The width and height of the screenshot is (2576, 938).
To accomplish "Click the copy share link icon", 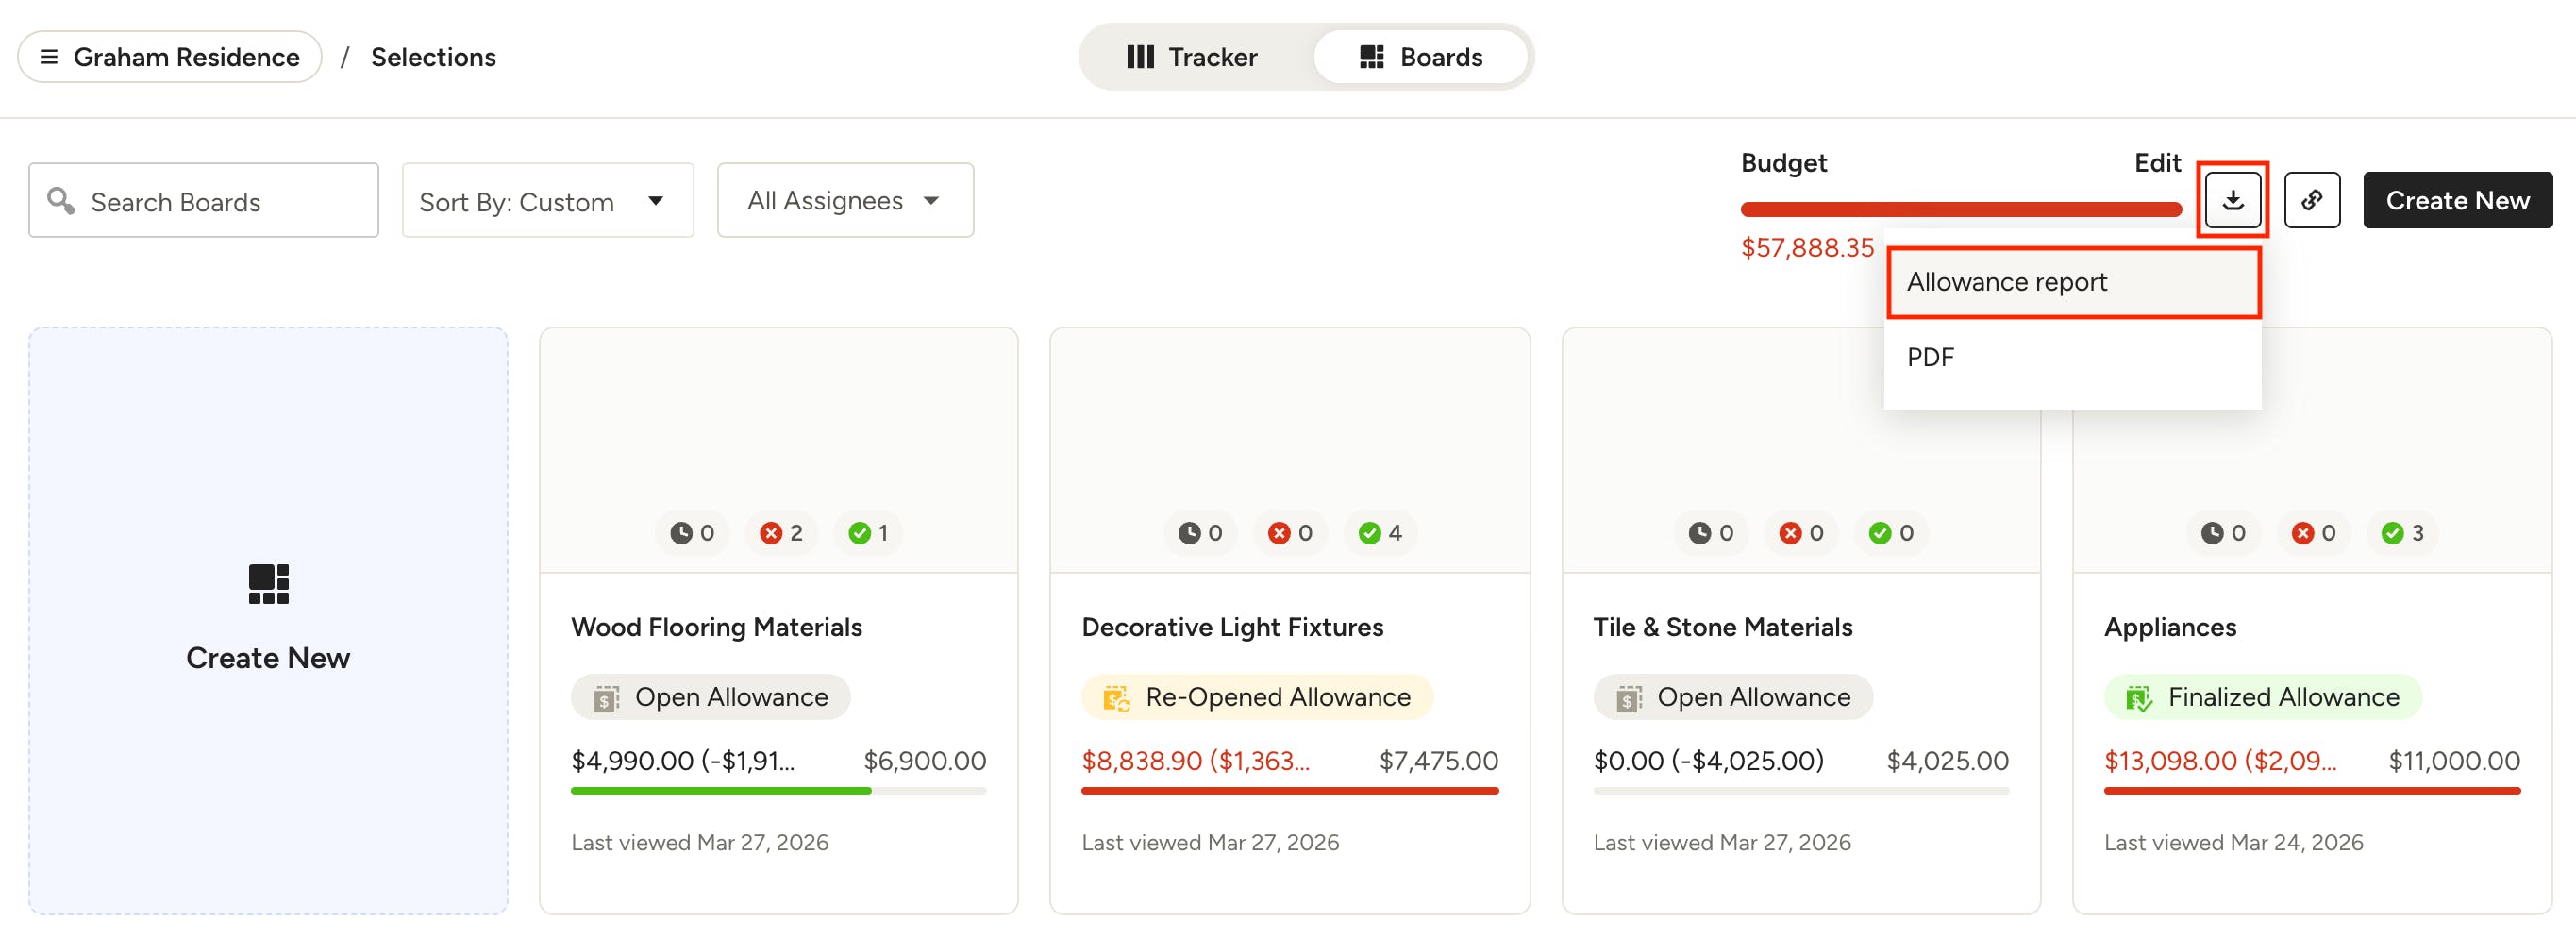I will click(2312, 200).
